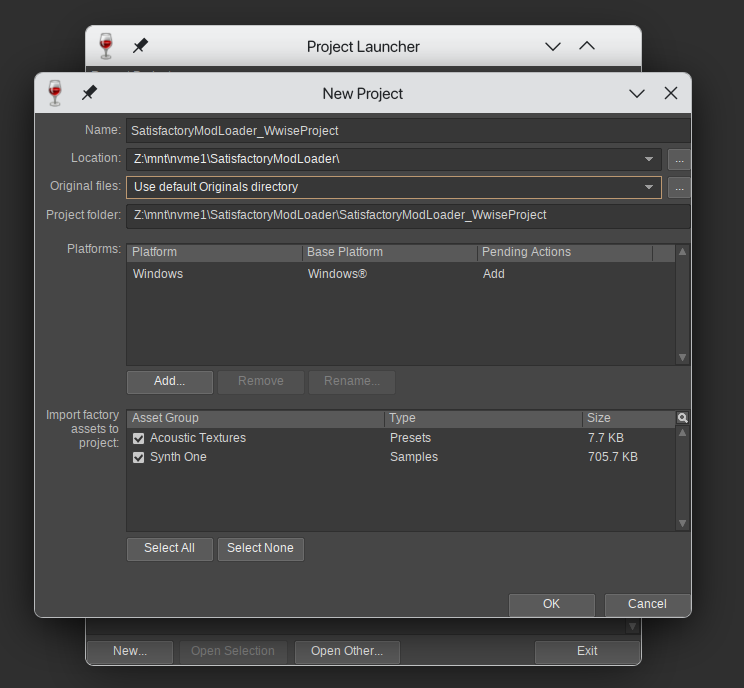The image size is (744, 688).
Task: Click the Project folder path field
Action: click(x=408, y=216)
